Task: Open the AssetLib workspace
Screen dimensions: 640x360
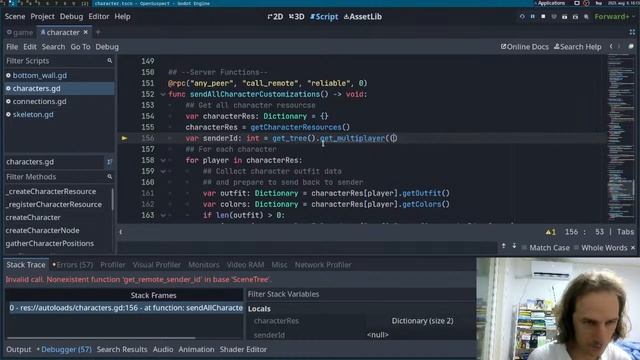Action: (x=363, y=17)
